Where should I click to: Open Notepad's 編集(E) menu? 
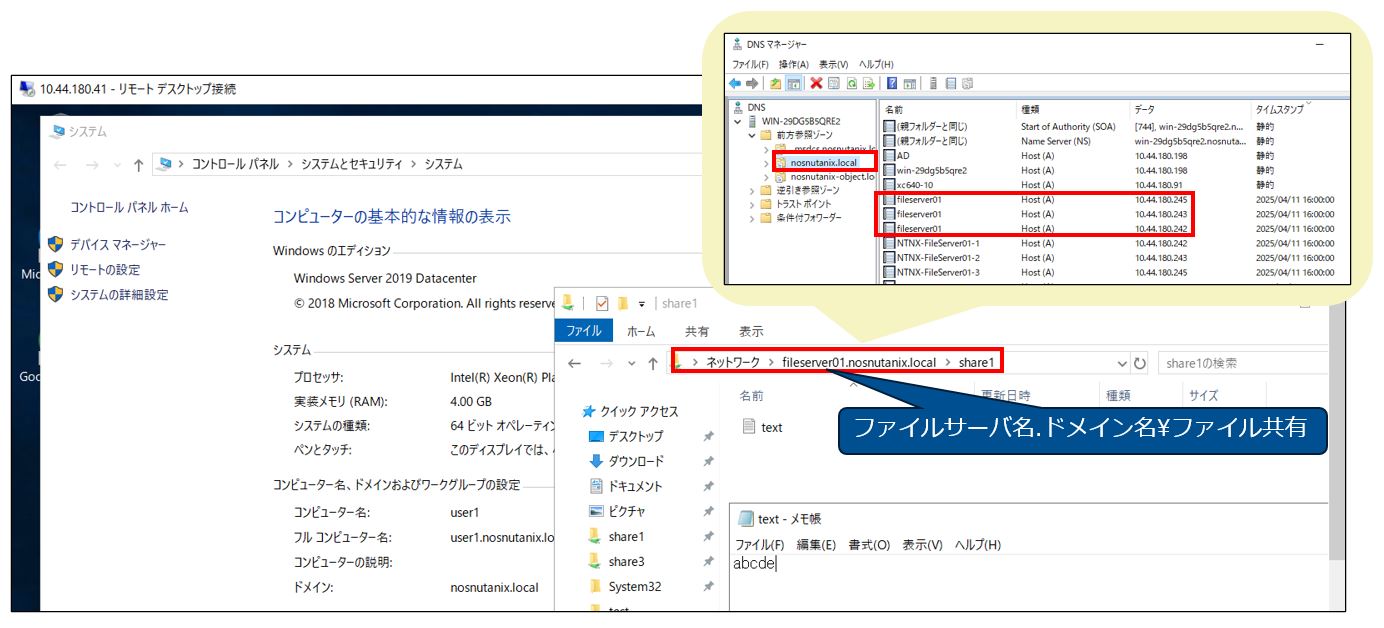[816, 545]
